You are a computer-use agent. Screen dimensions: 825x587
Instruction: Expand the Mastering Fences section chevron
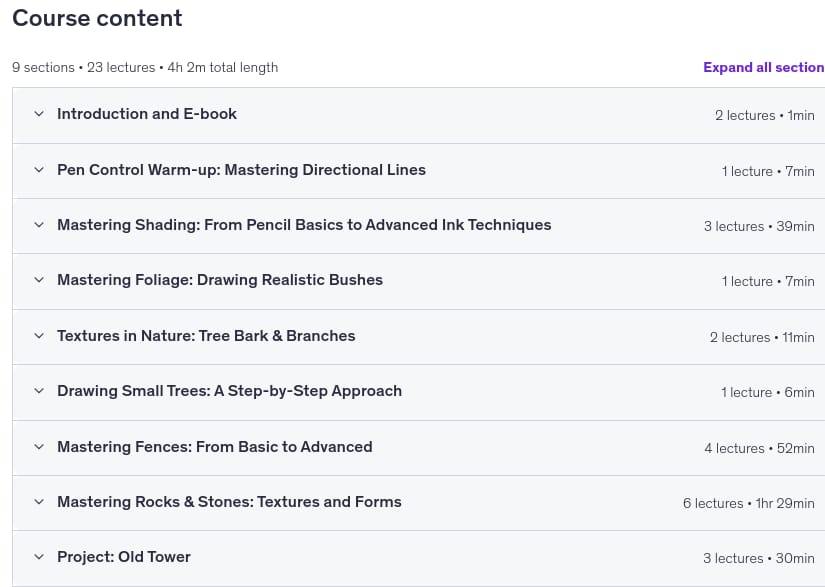pyautogui.click(x=39, y=447)
